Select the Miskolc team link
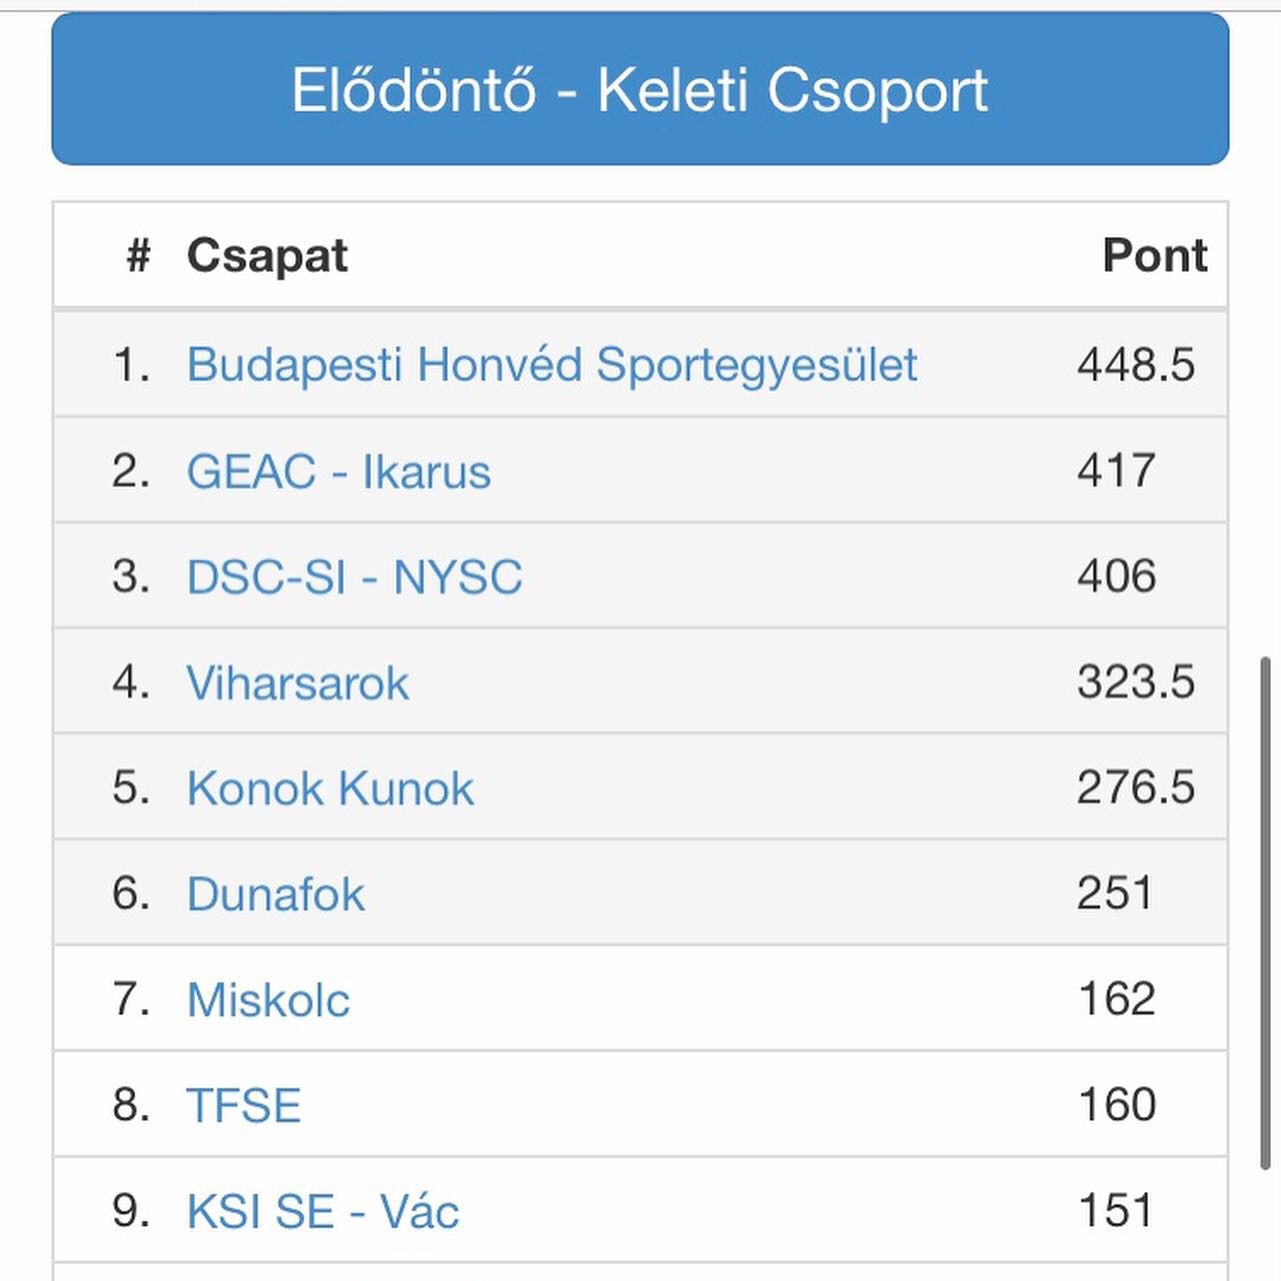The height and width of the screenshot is (1281, 1281). [x=268, y=1000]
